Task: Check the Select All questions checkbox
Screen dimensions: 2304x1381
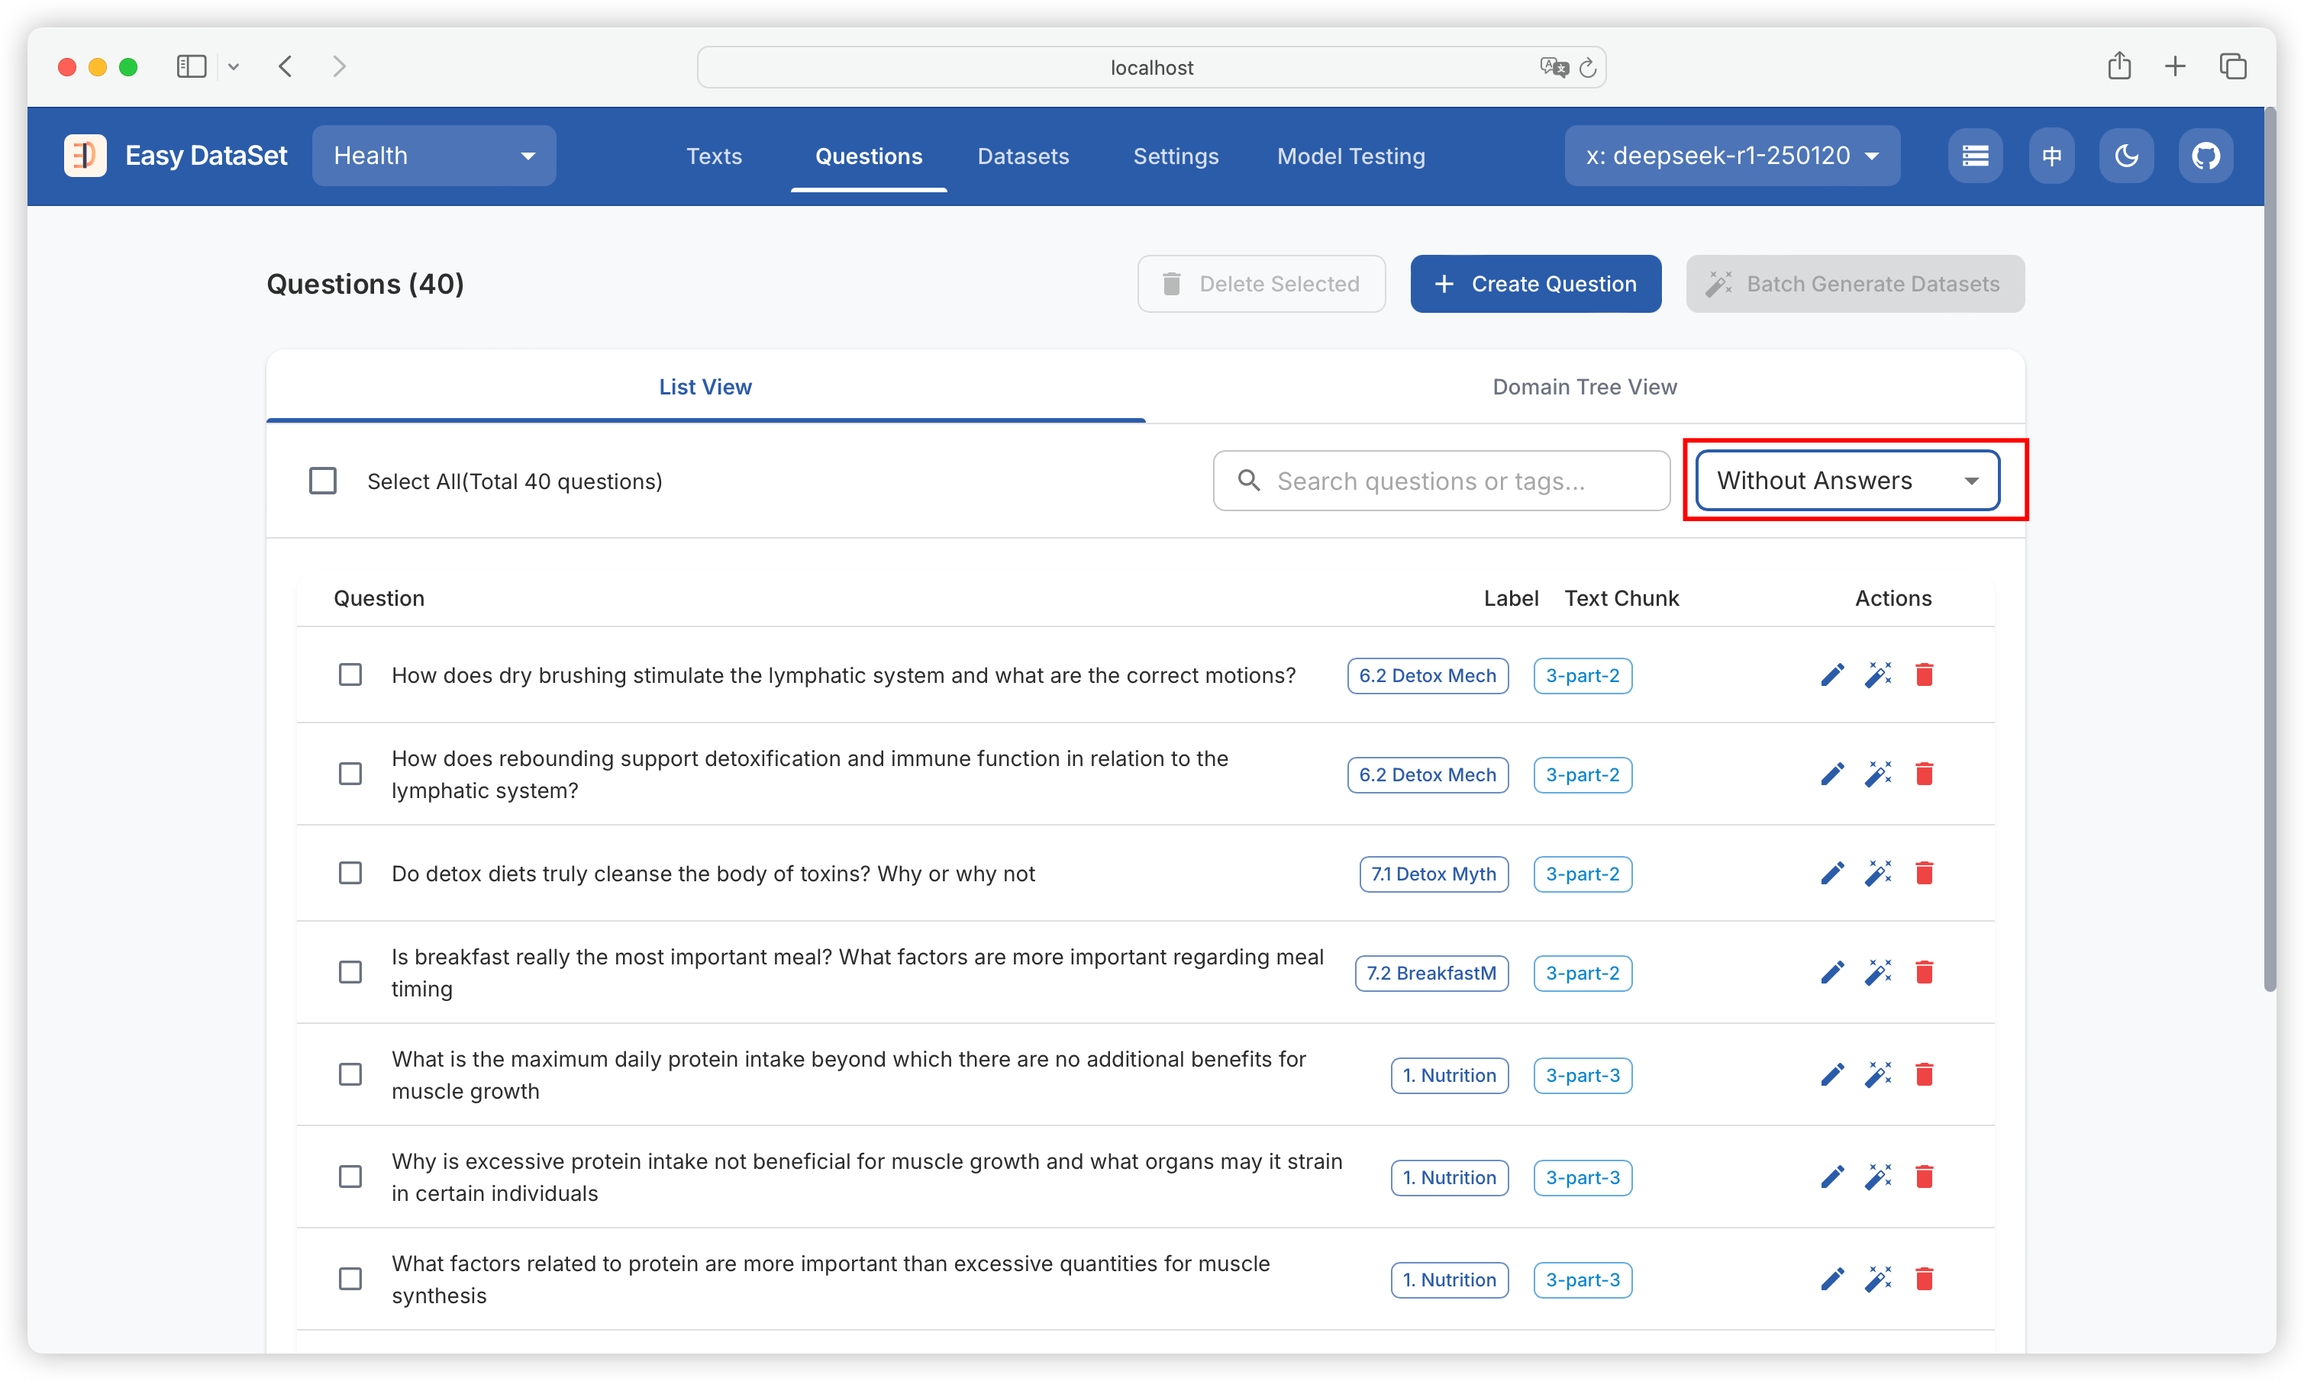Action: [x=323, y=481]
